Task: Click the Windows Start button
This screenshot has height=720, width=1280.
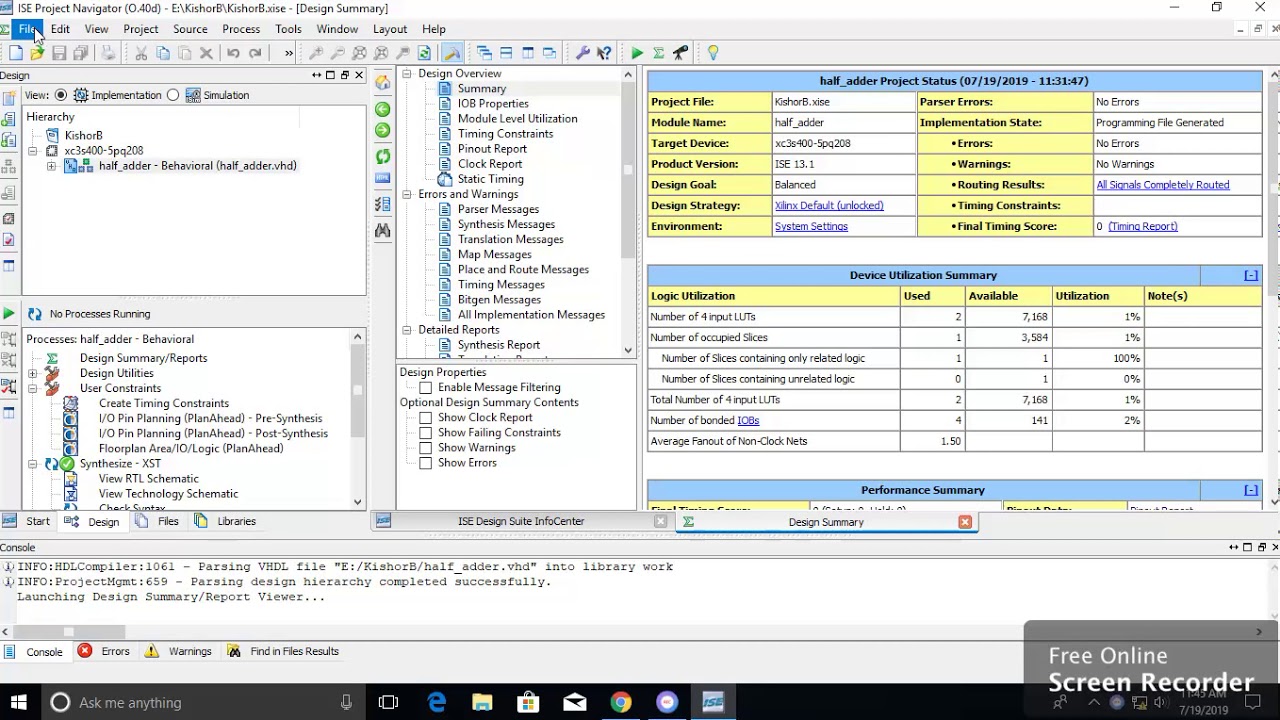Action: 19,702
